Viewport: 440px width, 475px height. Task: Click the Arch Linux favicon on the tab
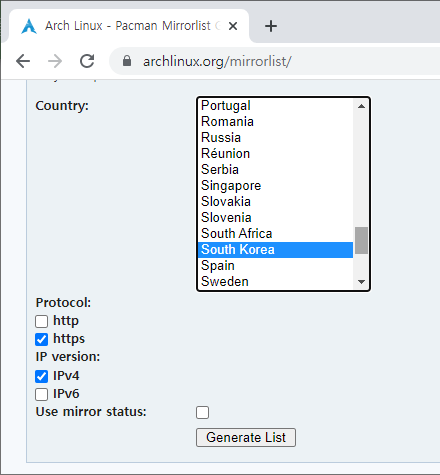pos(29,26)
